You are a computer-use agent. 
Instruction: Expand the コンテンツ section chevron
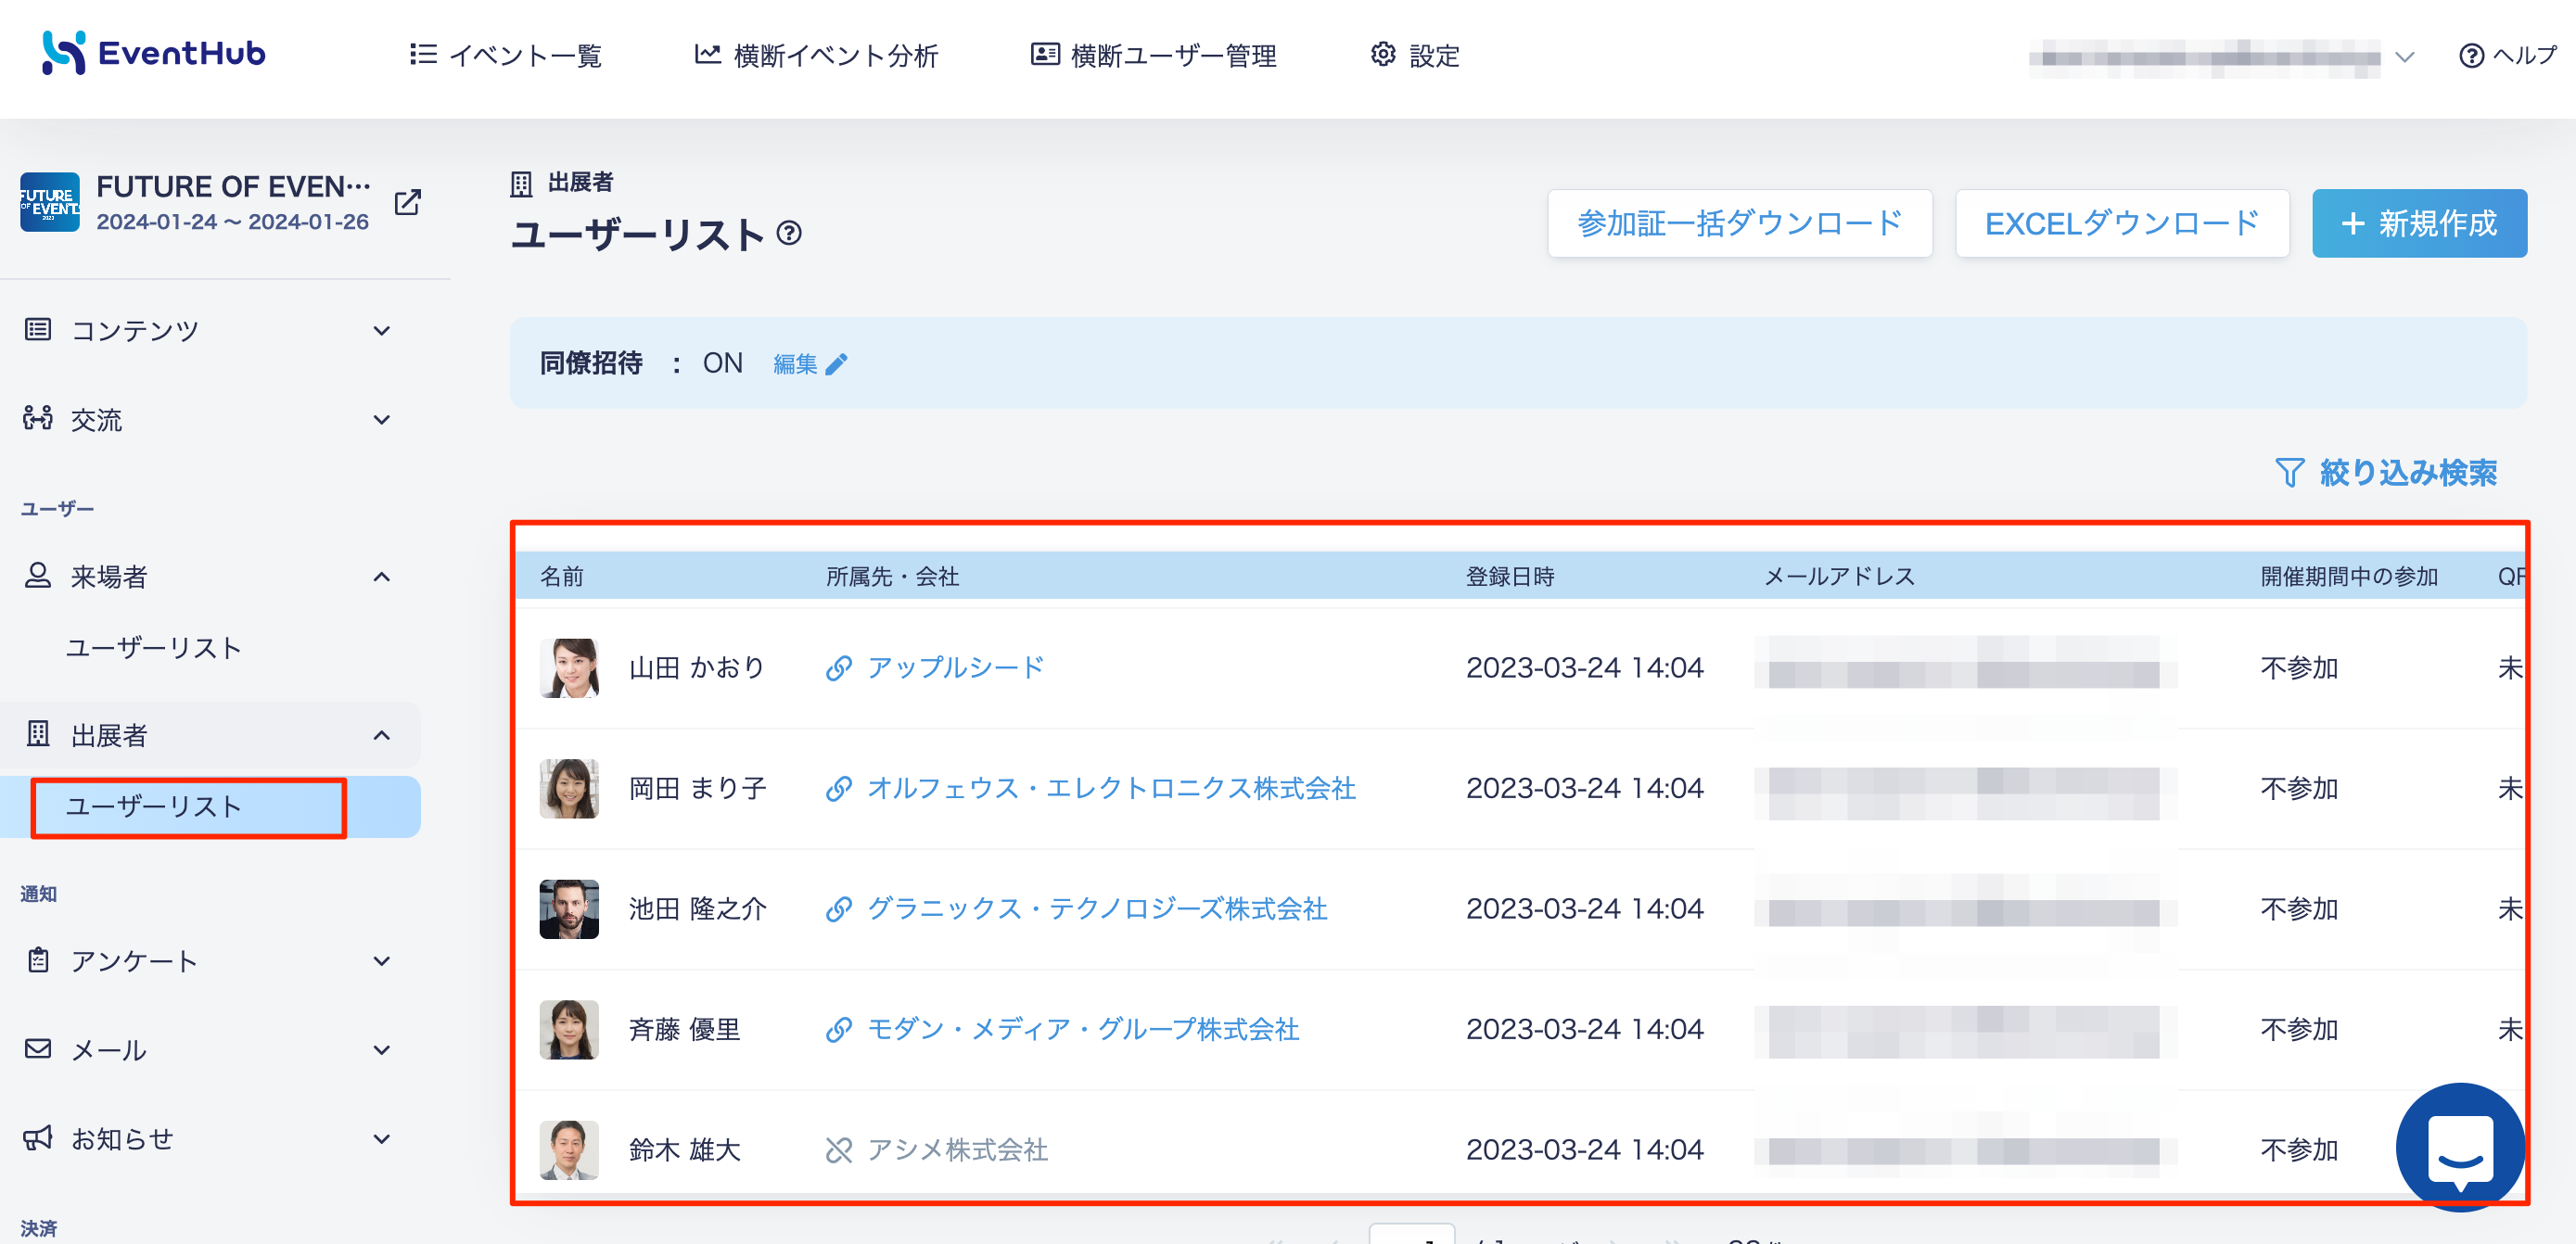381,331
